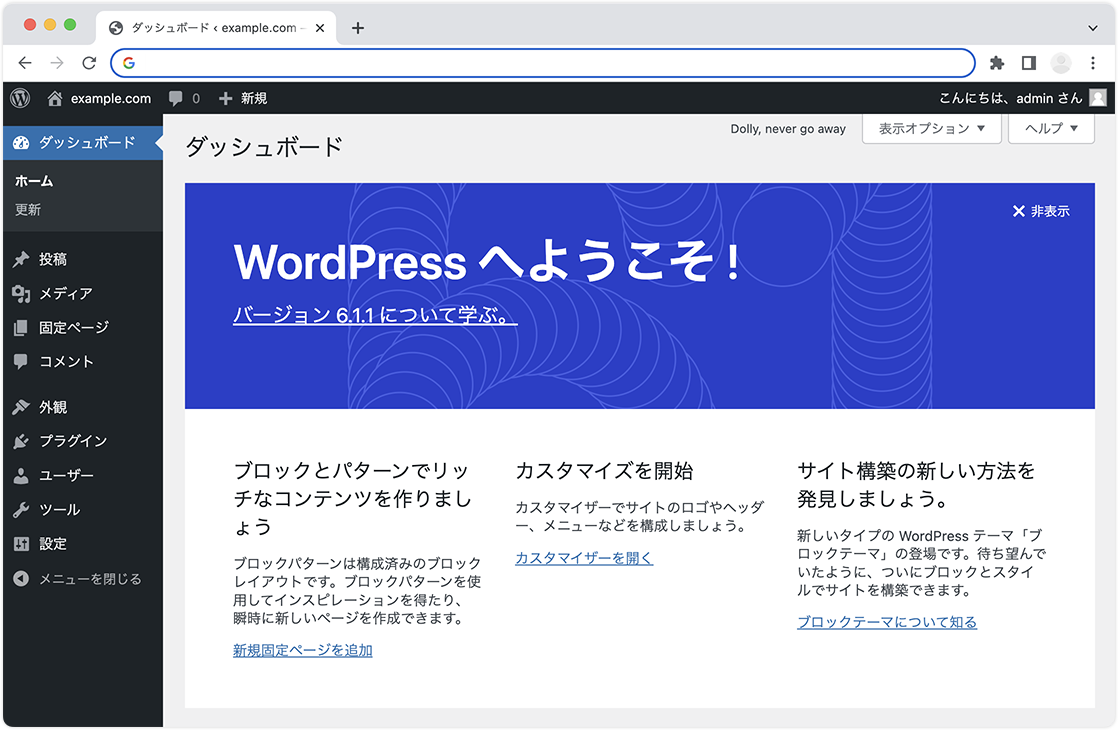The width and height of the screenshot is (1119, 731).
Task: Open the comments bubble icon in admin bar
Action: (176, 99)
